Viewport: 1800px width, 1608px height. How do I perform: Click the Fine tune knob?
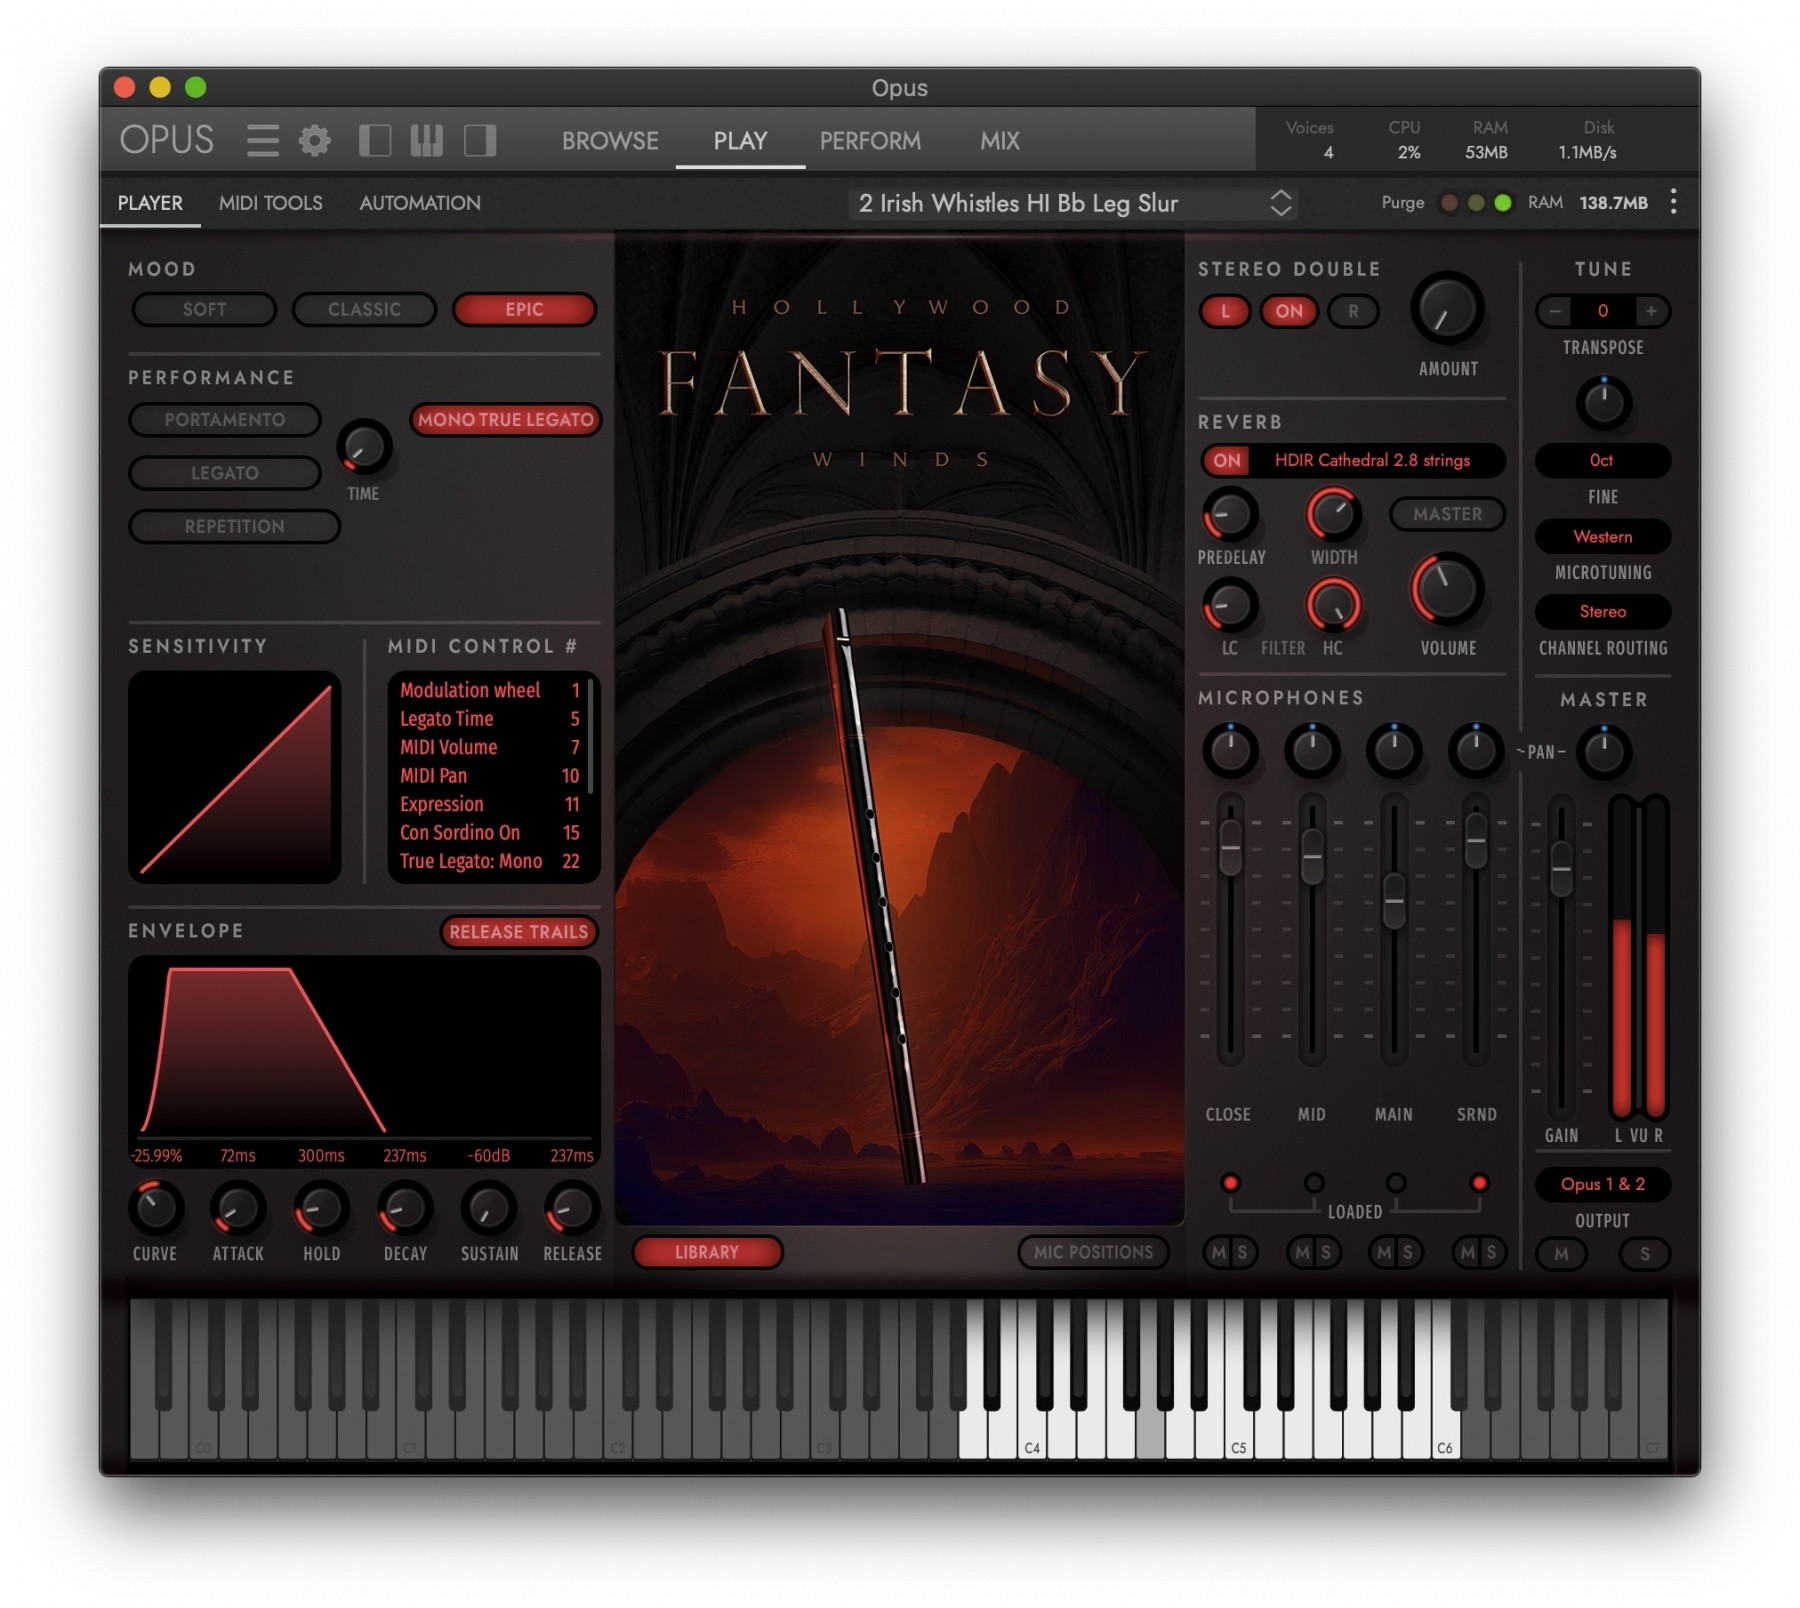[1604, 402]
